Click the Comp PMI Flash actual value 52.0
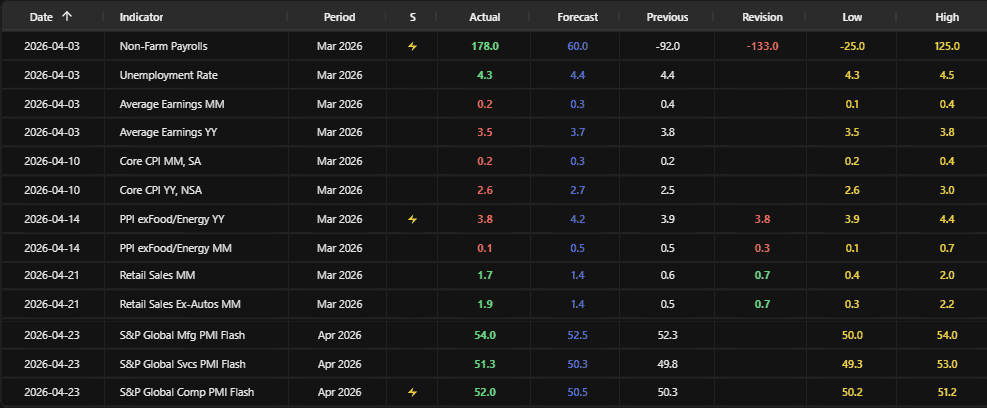This screenshot has width=987, height=408. [485, 392]
